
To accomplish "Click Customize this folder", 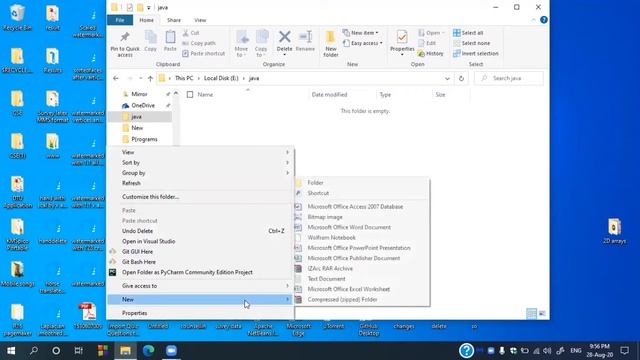I will click(x=200, y=197).
